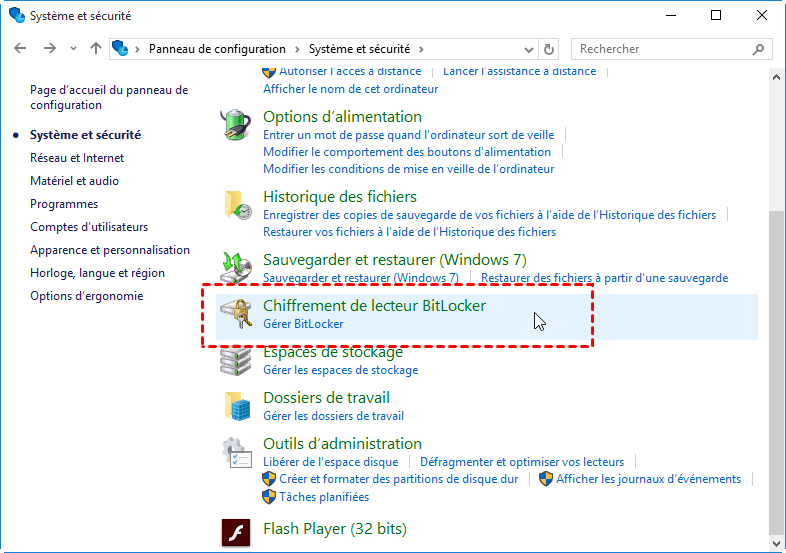
Task: Go forward with the forward arrow
Action: [50, 49]
